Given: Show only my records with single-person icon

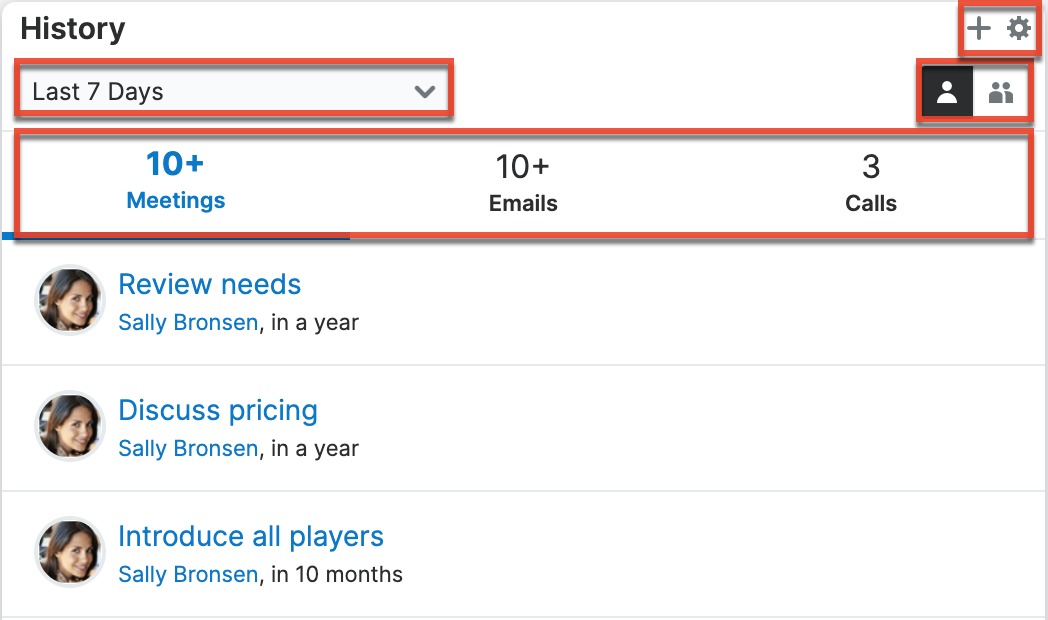Looking at the screenshot, I should (947, 93).
